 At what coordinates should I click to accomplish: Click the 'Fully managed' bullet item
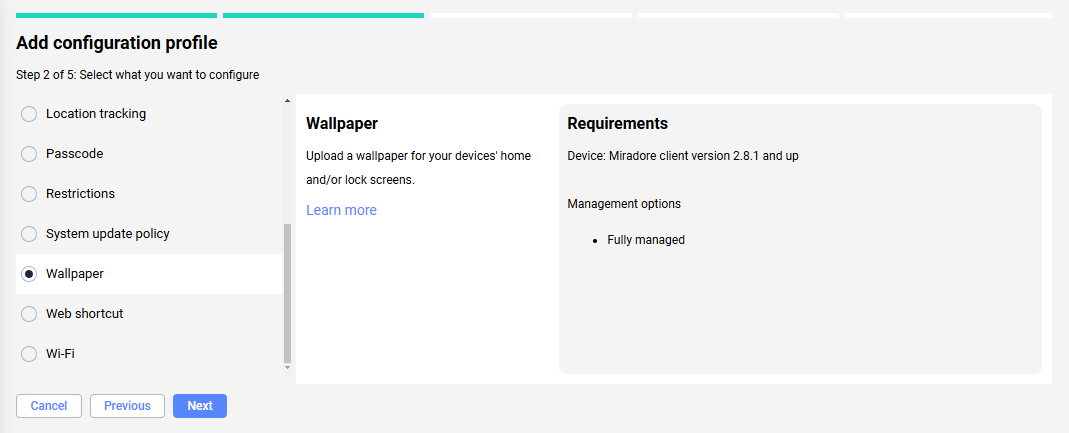click(x=646, y=240)
